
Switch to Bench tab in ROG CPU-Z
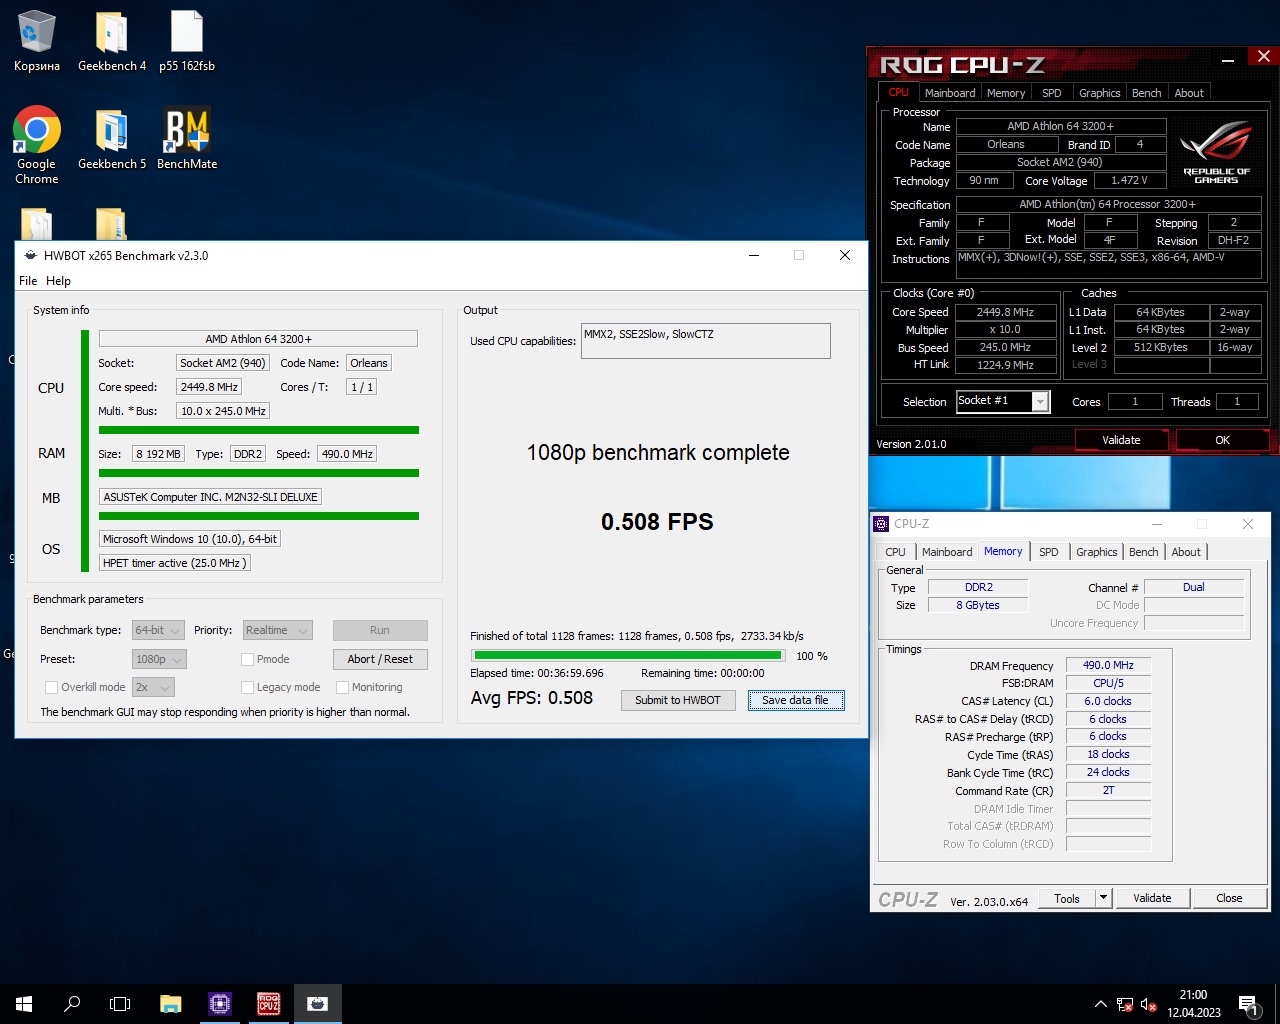pyautogui.click(x=1146, y=93)
